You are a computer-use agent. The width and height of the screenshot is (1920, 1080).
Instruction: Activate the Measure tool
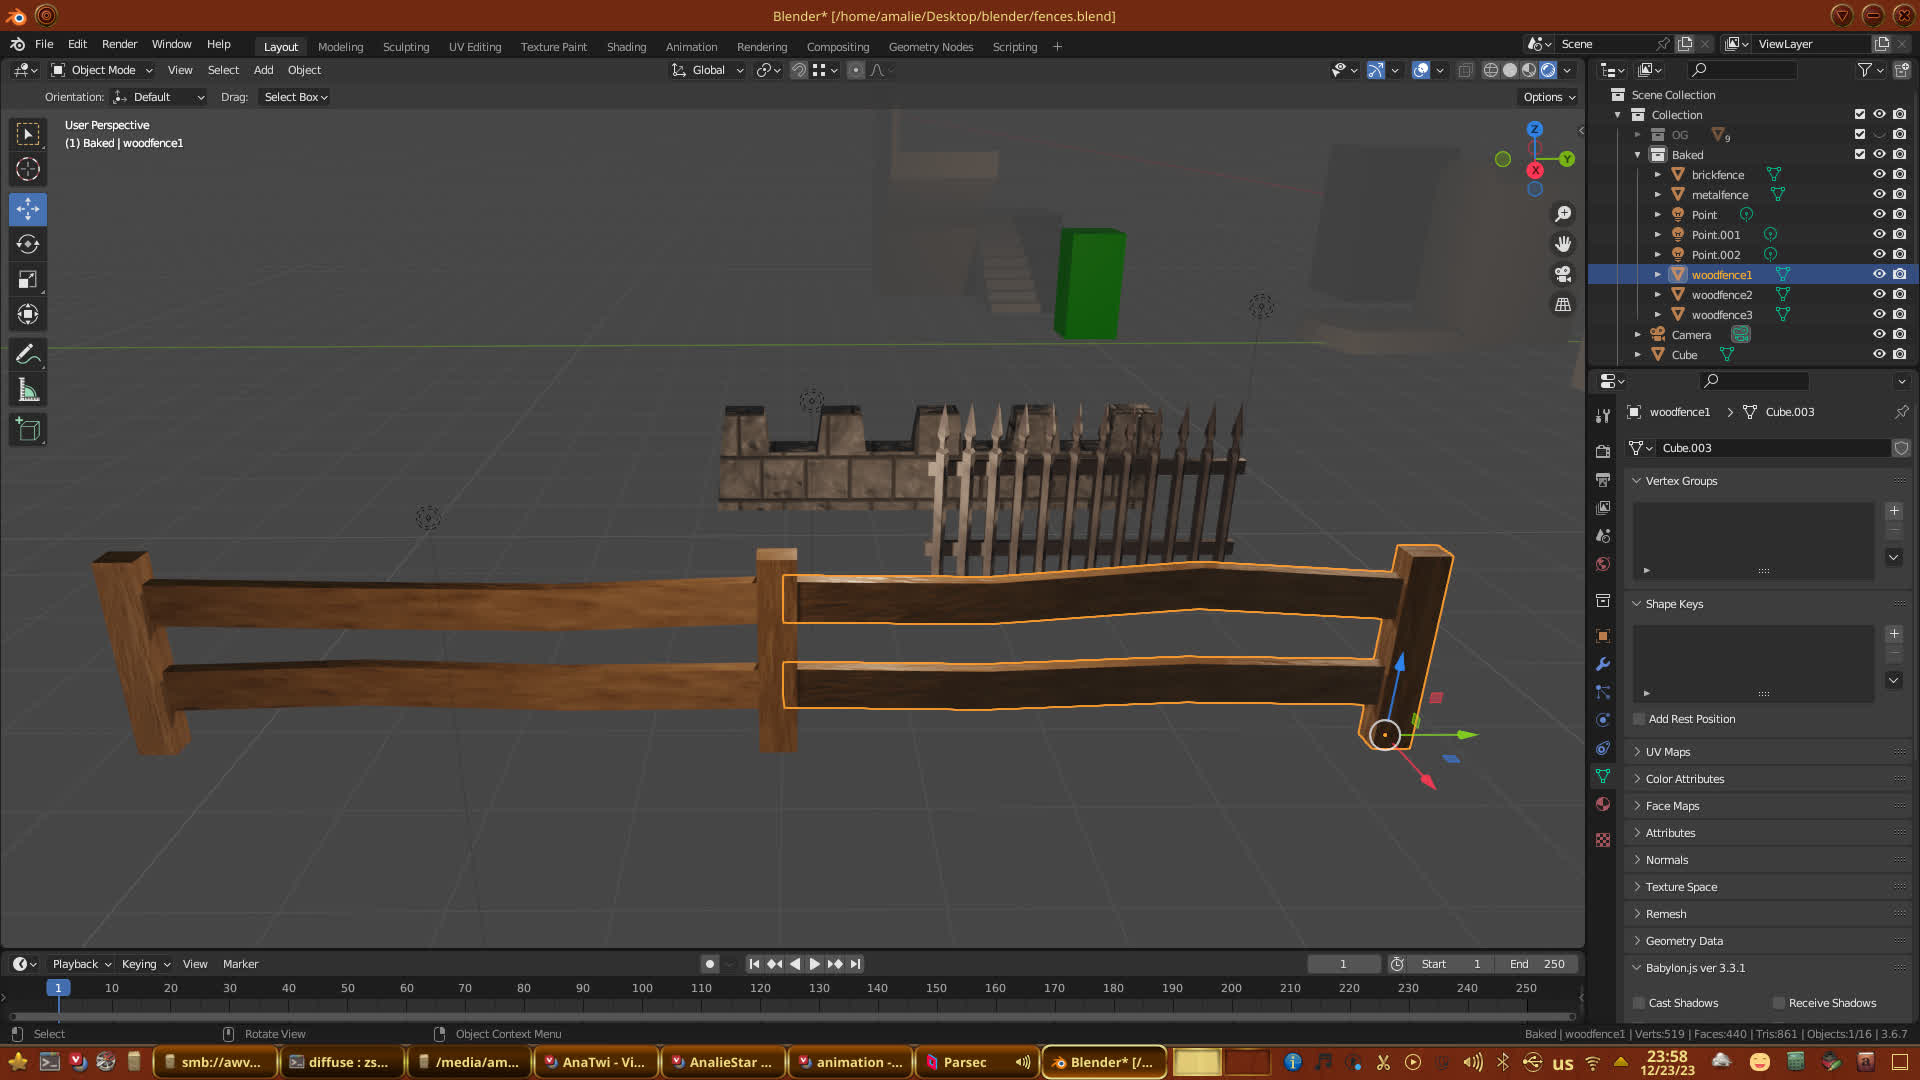coord(28,391)
